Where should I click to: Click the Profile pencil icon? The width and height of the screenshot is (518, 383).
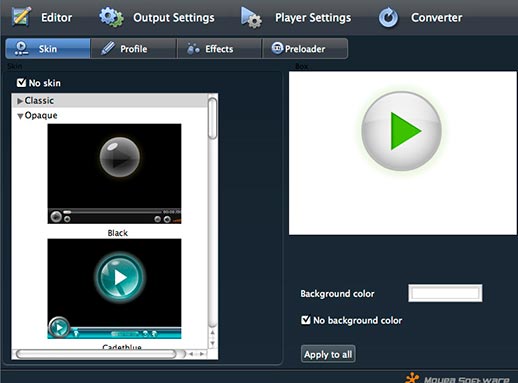click(x=108, y=49)
